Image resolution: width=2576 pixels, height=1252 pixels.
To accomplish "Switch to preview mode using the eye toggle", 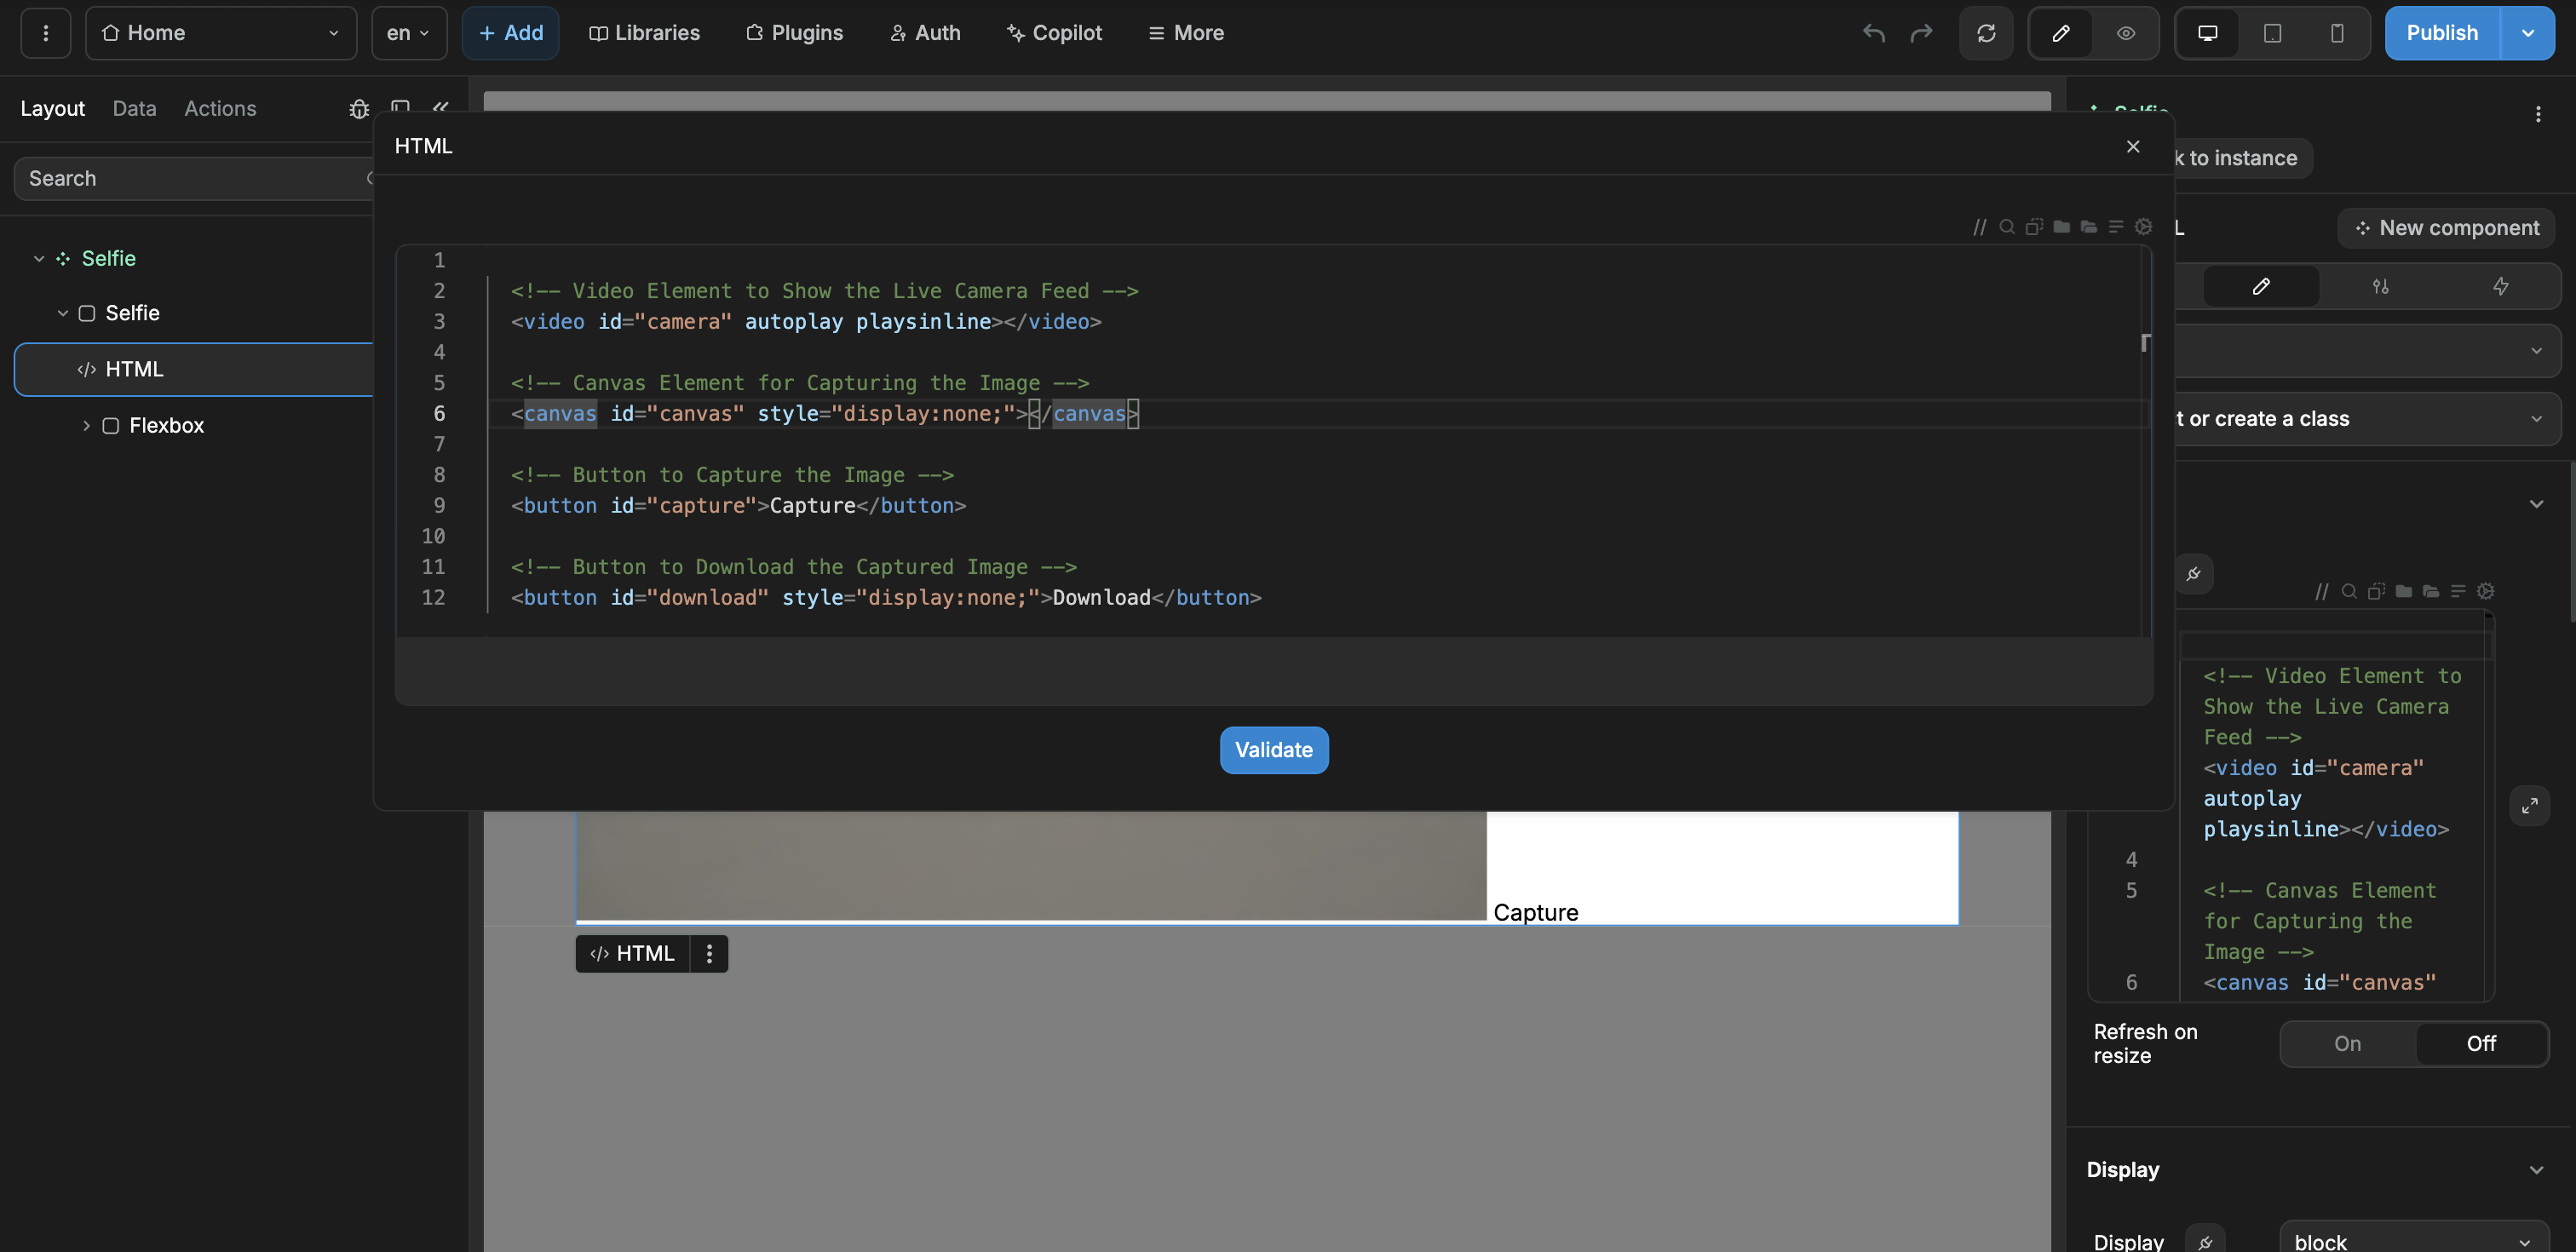I will 2126,33.
